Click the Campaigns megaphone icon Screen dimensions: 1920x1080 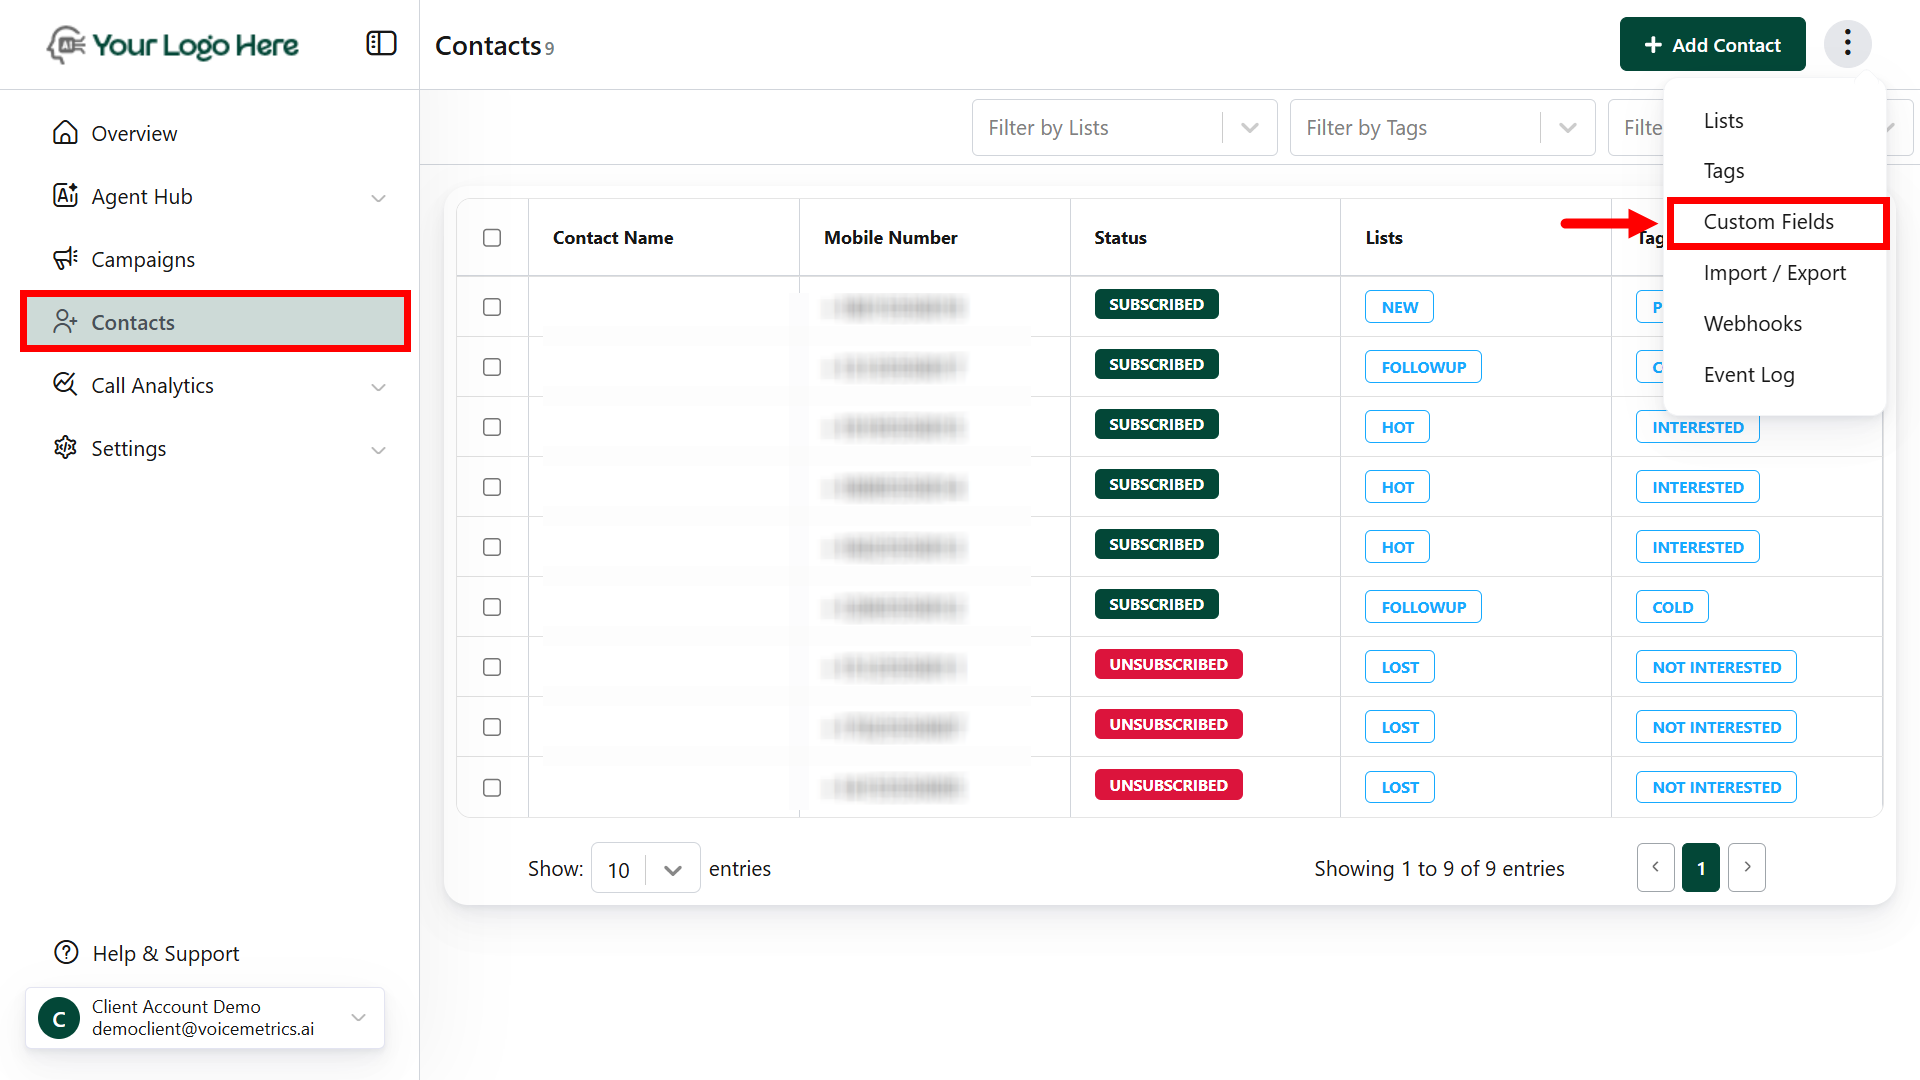pyautogui.click(x=65, y=259)
